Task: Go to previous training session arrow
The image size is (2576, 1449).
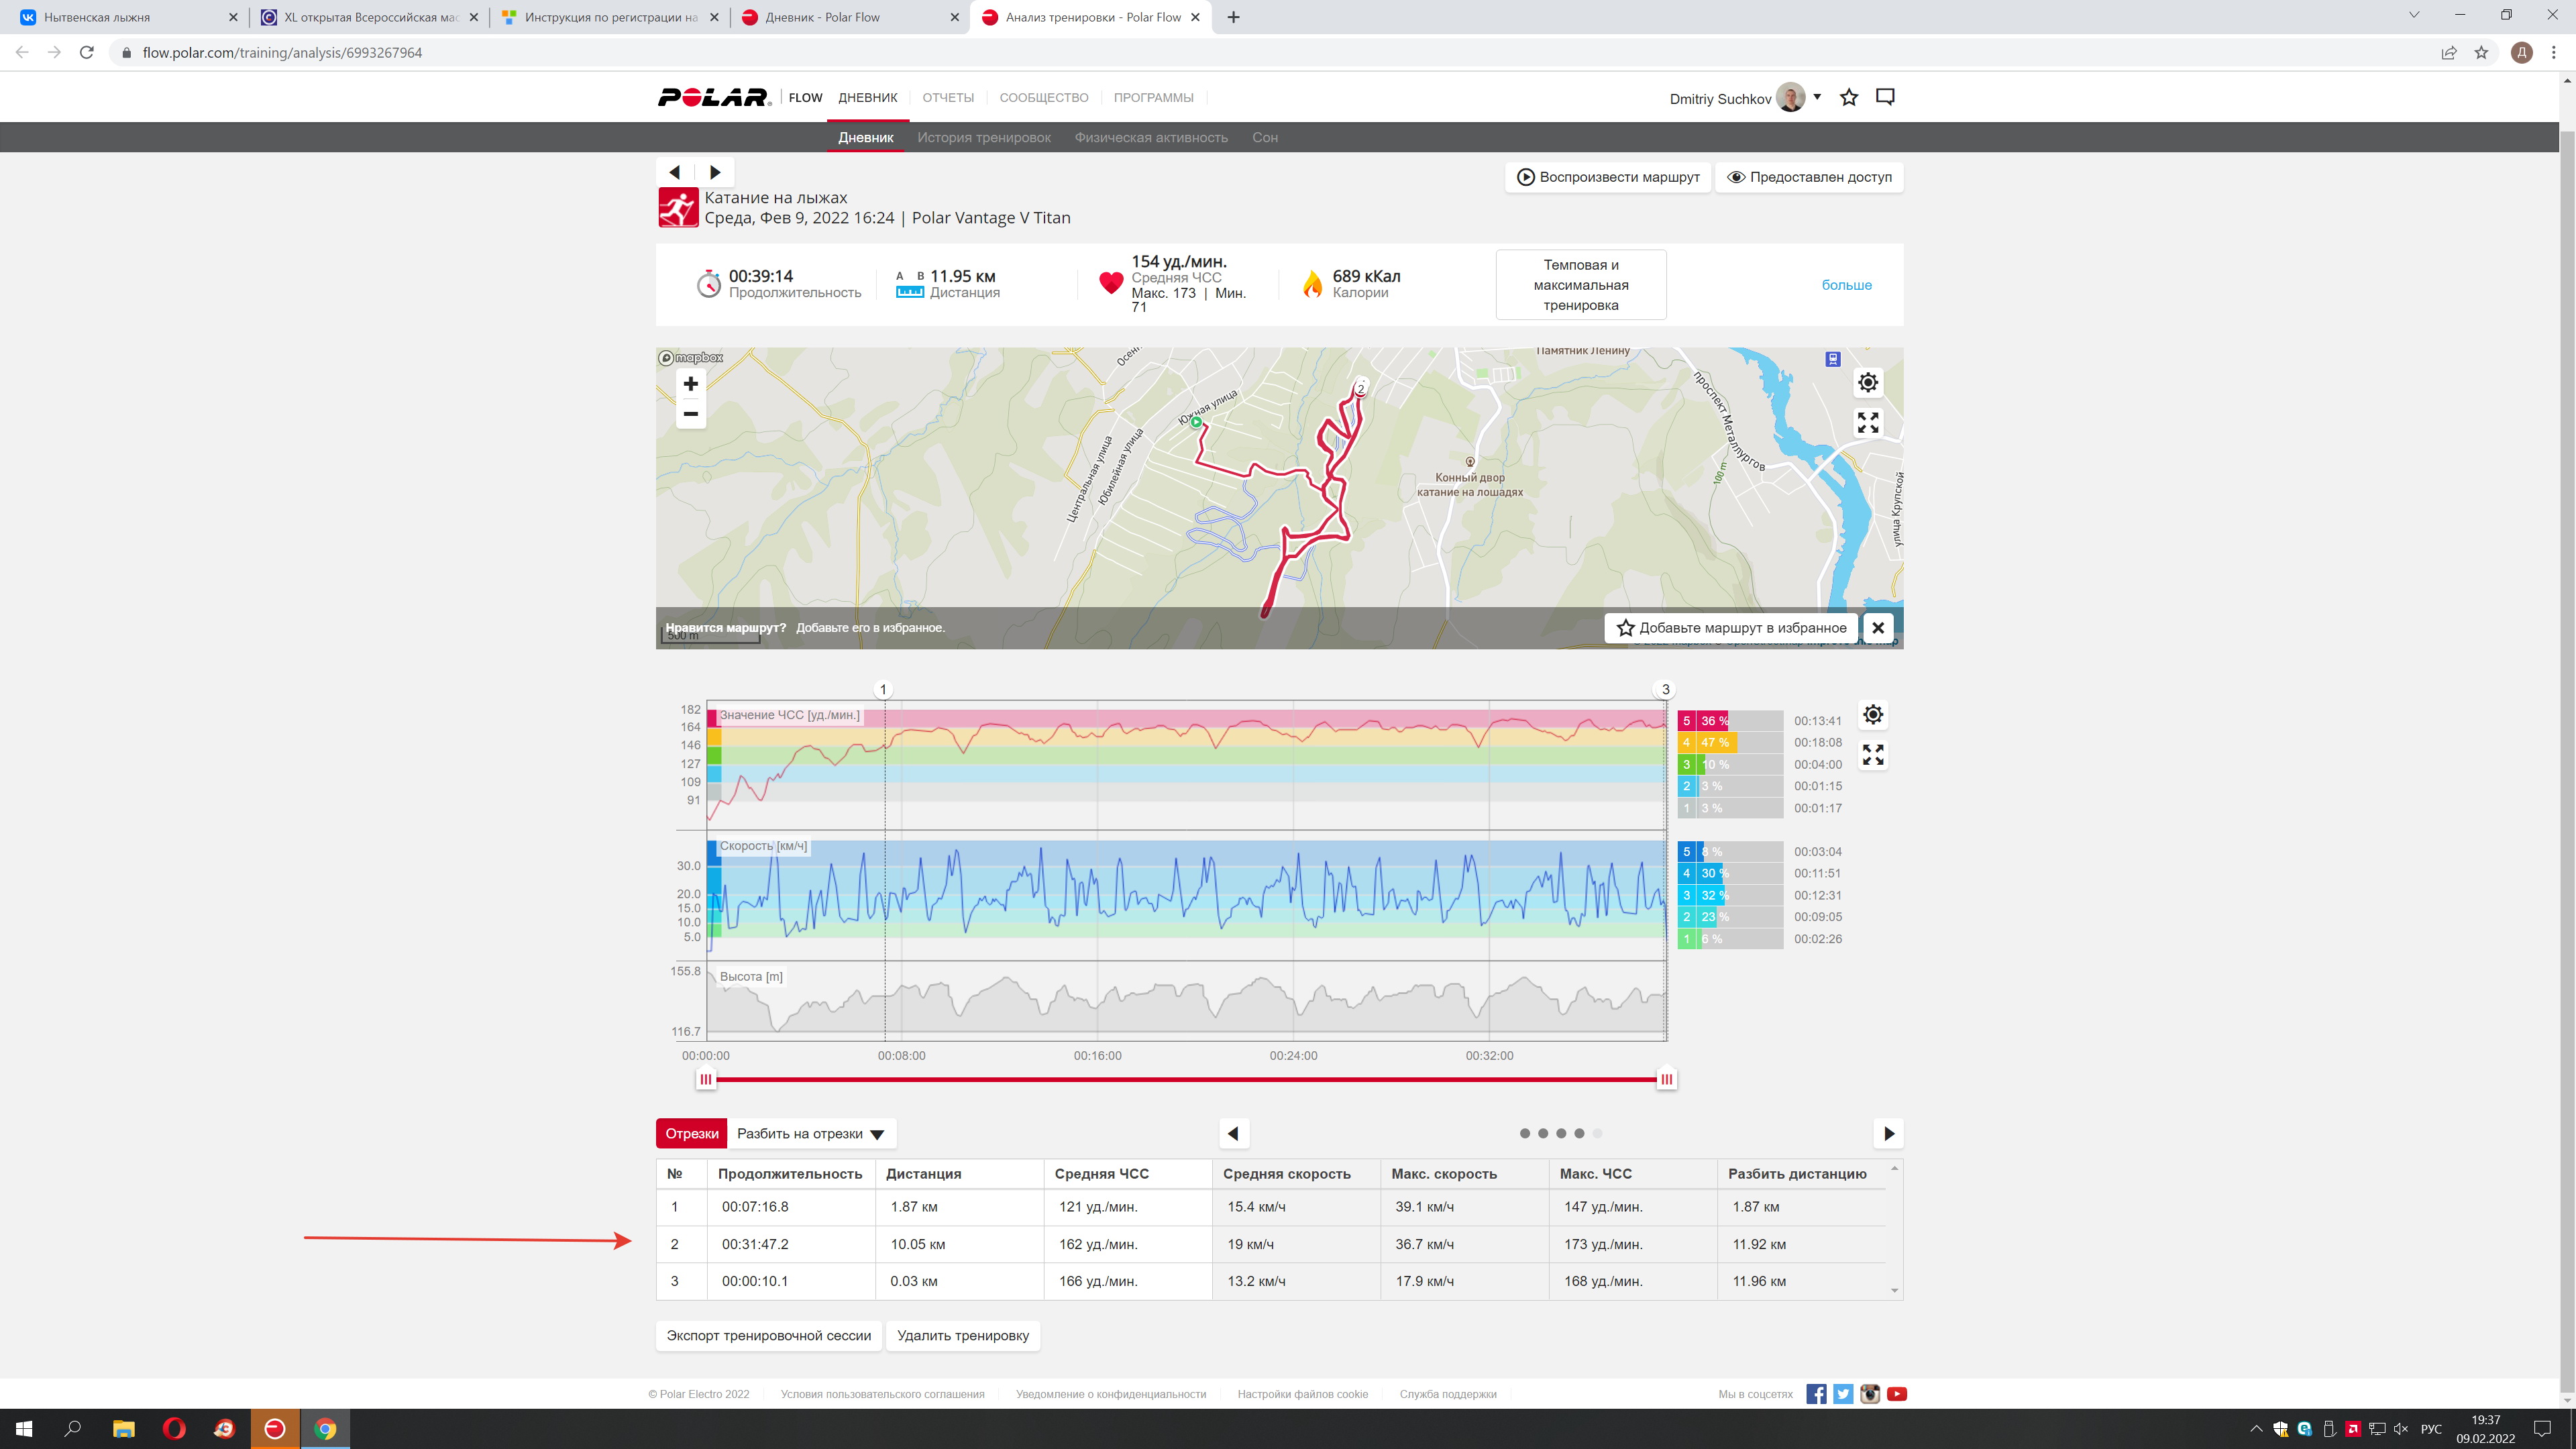Action: click(675, 172)
